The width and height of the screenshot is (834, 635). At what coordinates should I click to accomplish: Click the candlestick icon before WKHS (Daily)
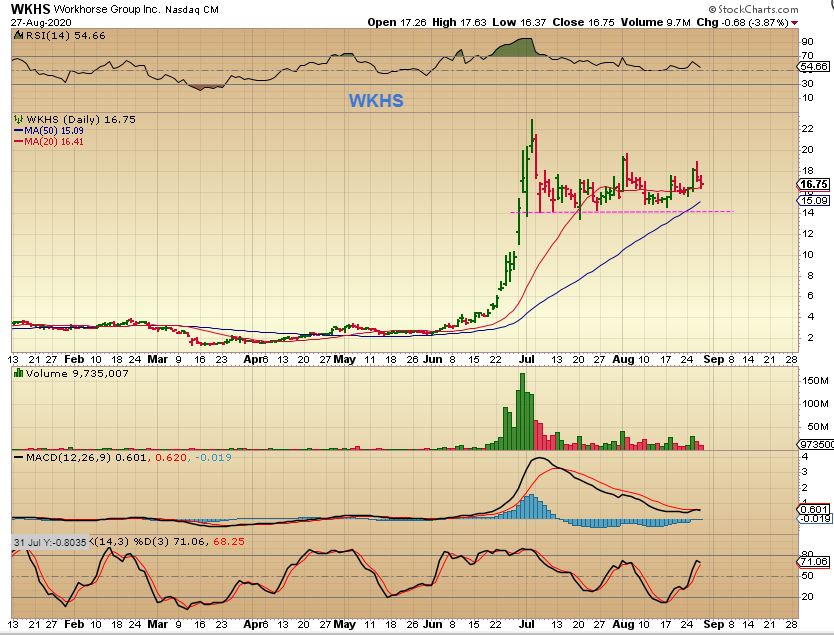pyautogui.click(x=19, y=119)
